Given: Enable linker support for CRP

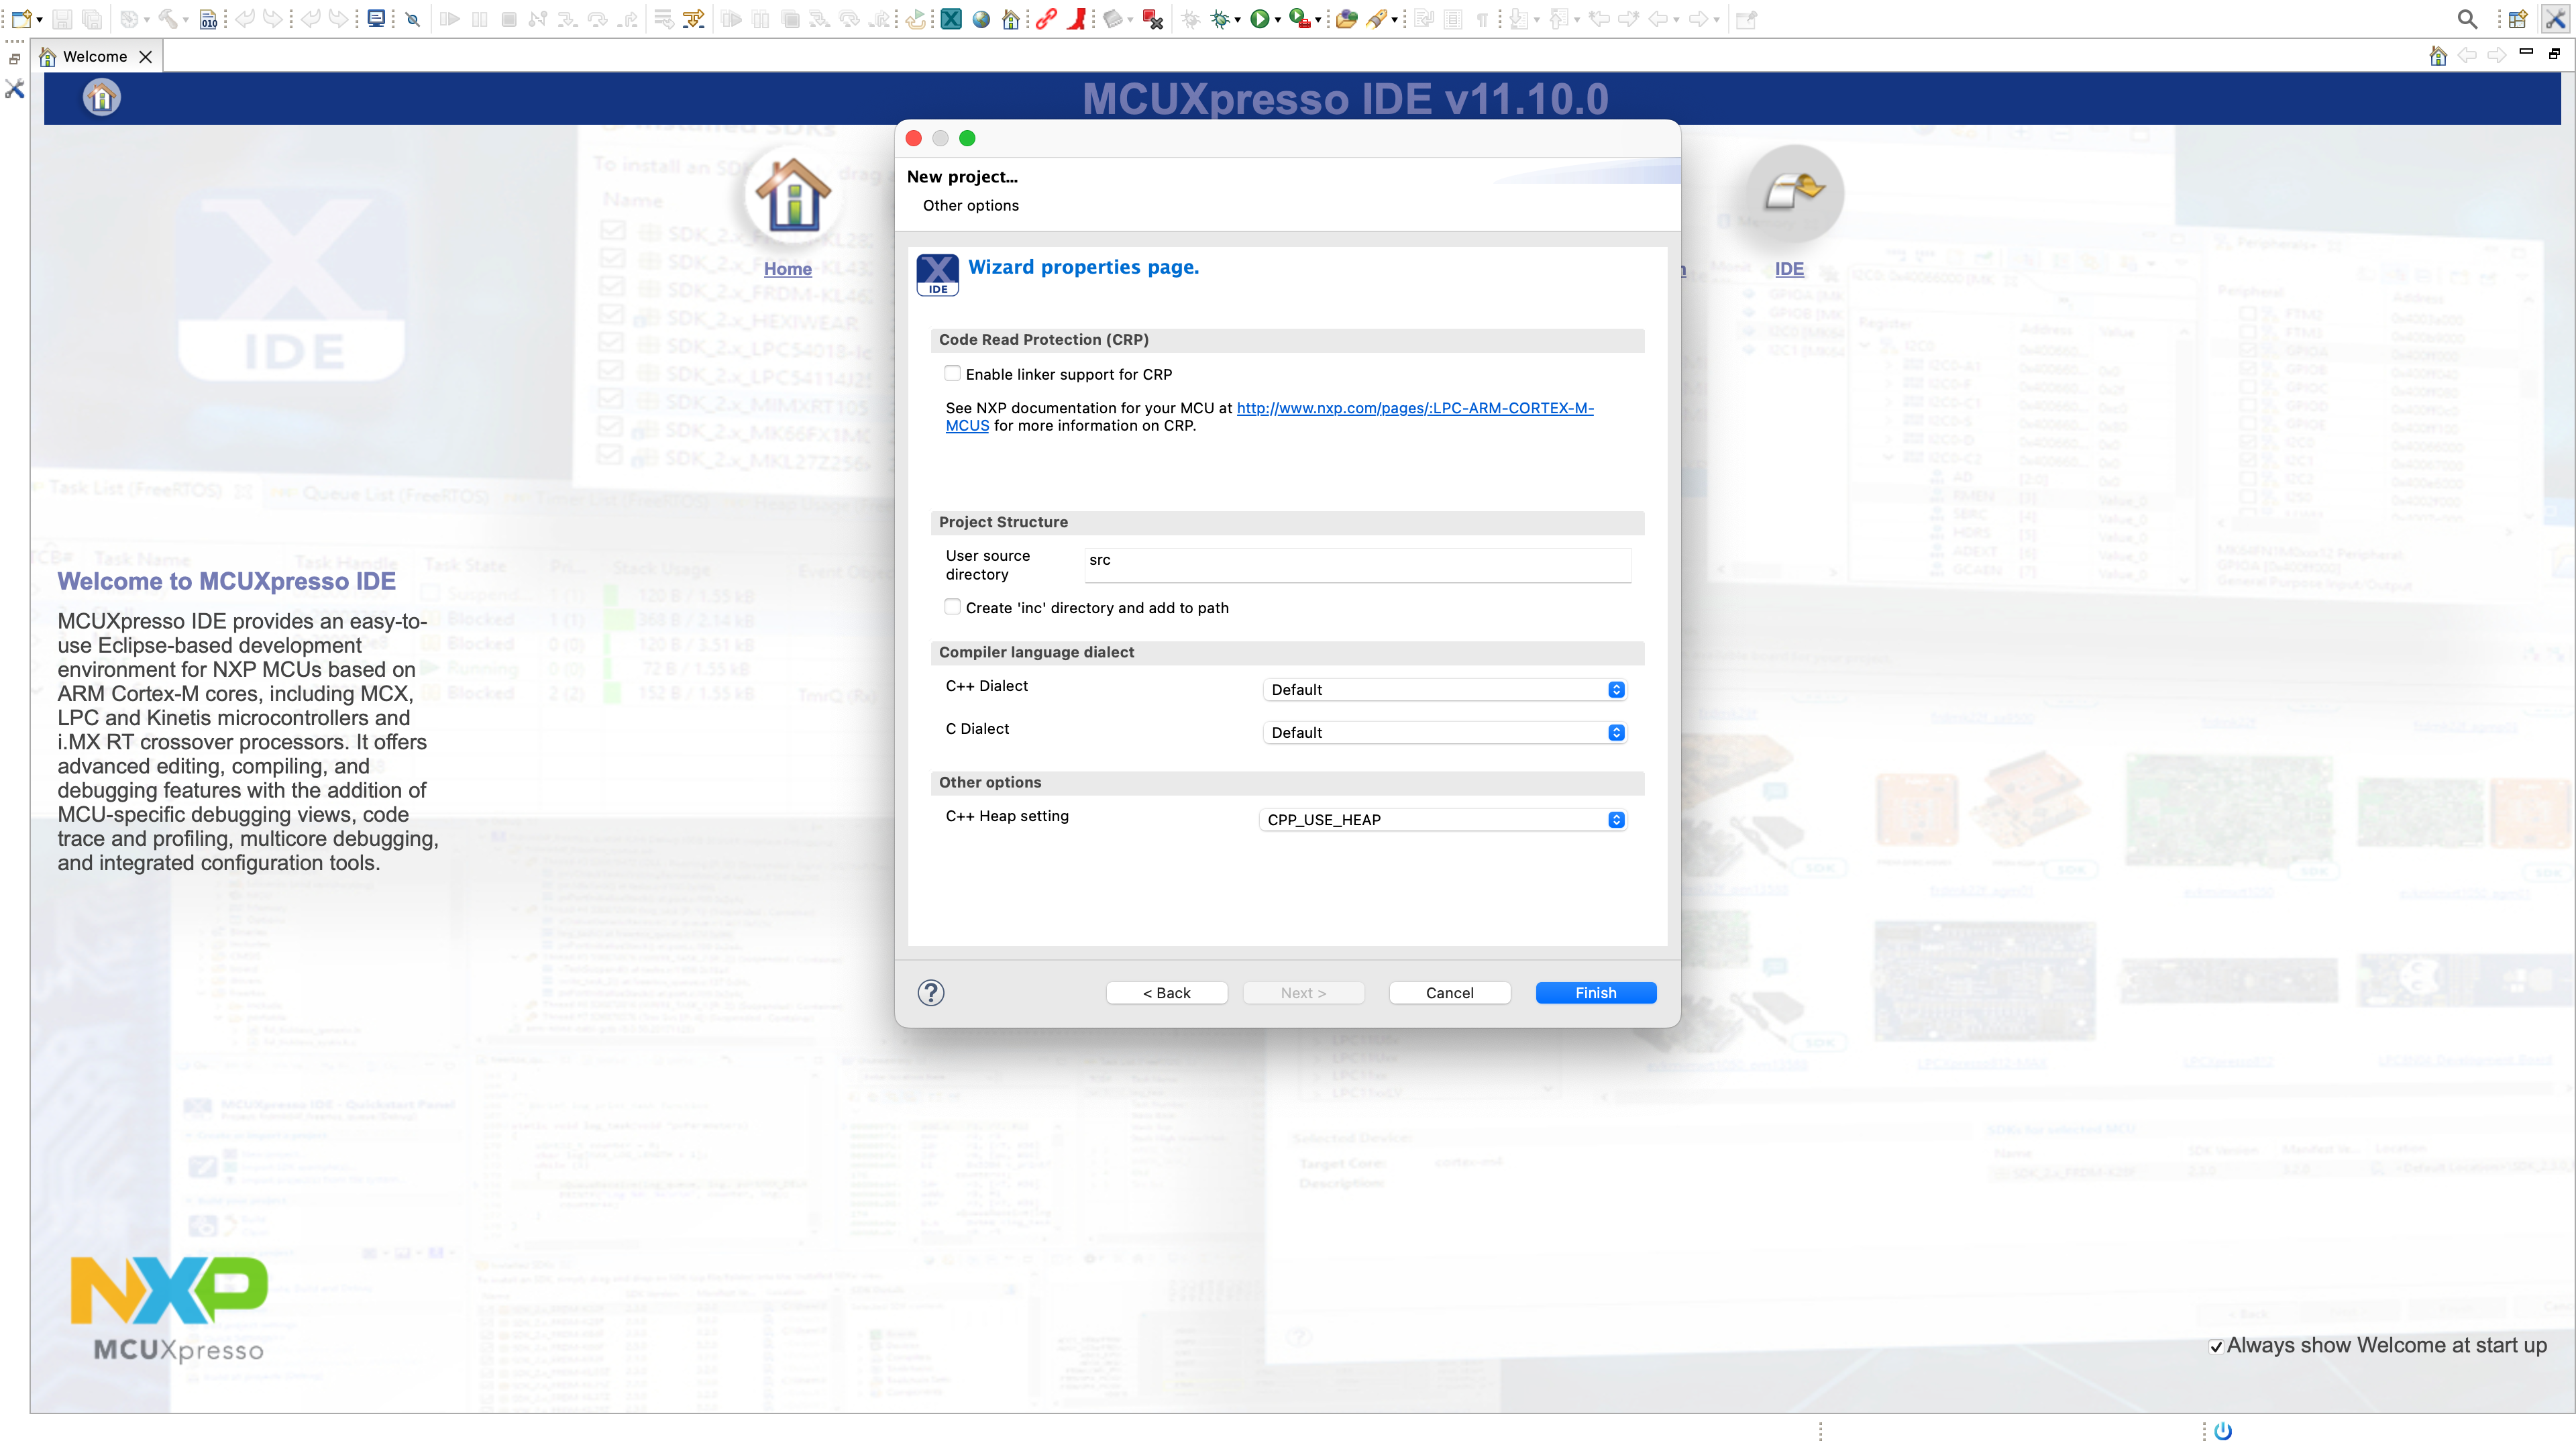Looking at the screenshot, I should pyautogui.click(x=953, y=373).
